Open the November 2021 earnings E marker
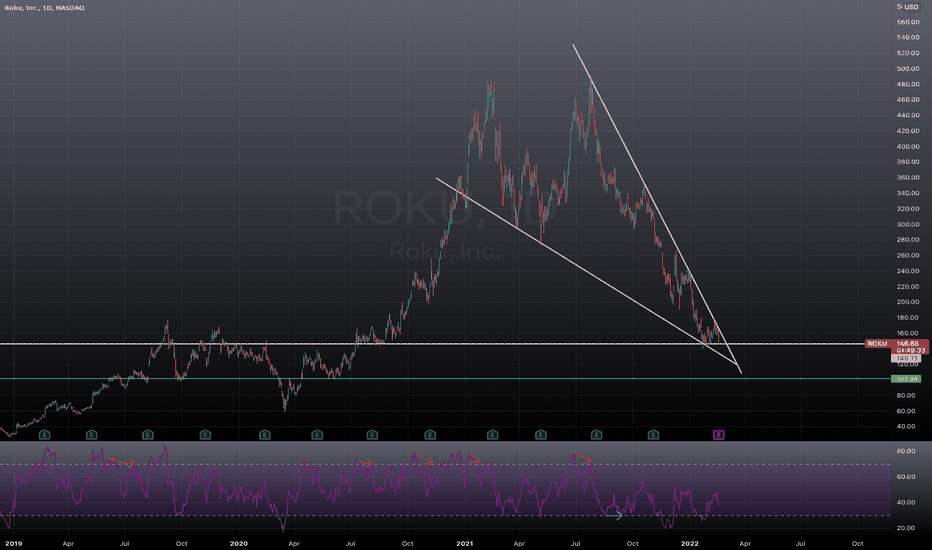Viewport: 932px width, 550px height. pyautogui.click(x=653, y=435)
